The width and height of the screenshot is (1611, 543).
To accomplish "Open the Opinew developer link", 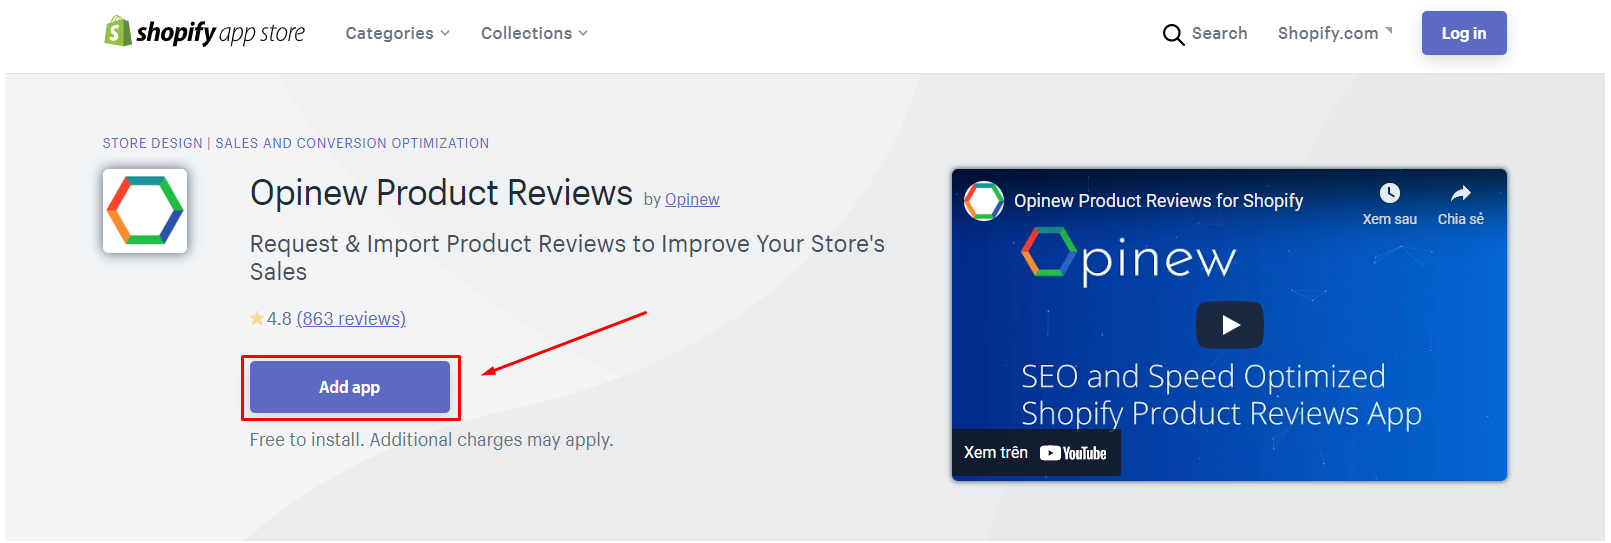I will pyautogui.click(x=692, y=199).
